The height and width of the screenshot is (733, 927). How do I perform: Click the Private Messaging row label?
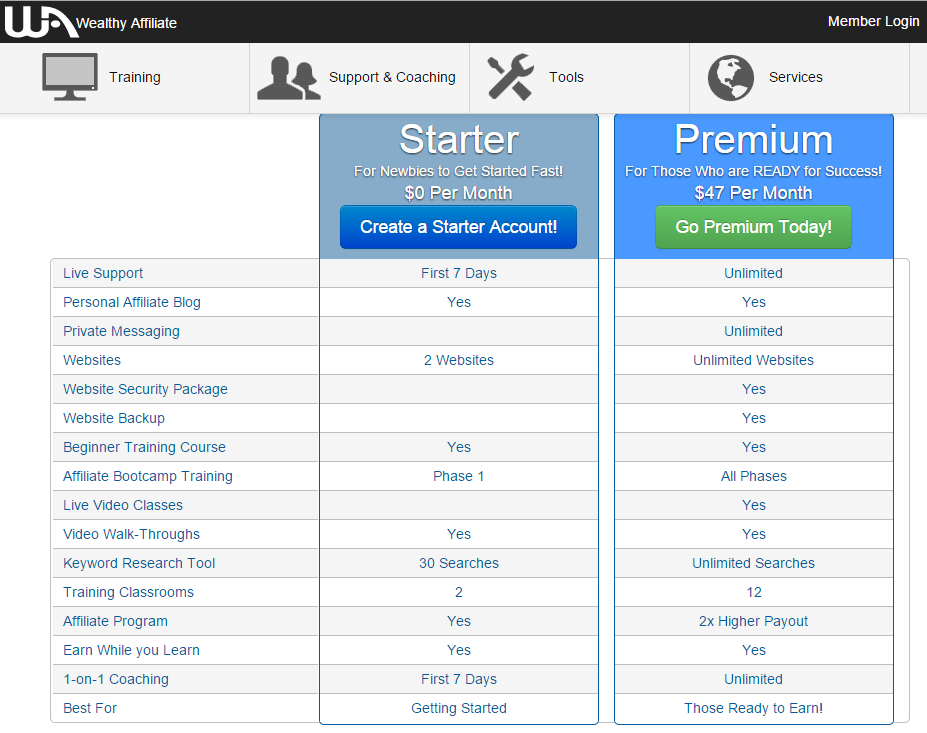click(x=121, y=331)
